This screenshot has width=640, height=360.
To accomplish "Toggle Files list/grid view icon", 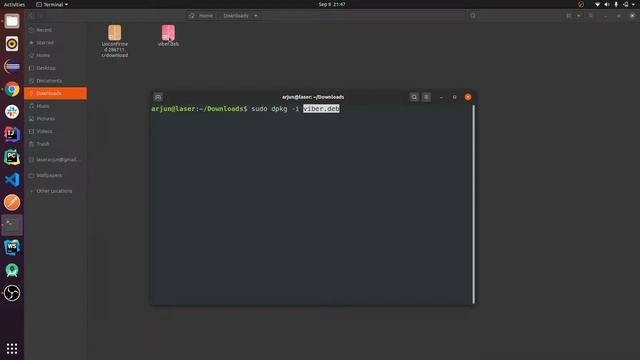I will click(569, 16).
